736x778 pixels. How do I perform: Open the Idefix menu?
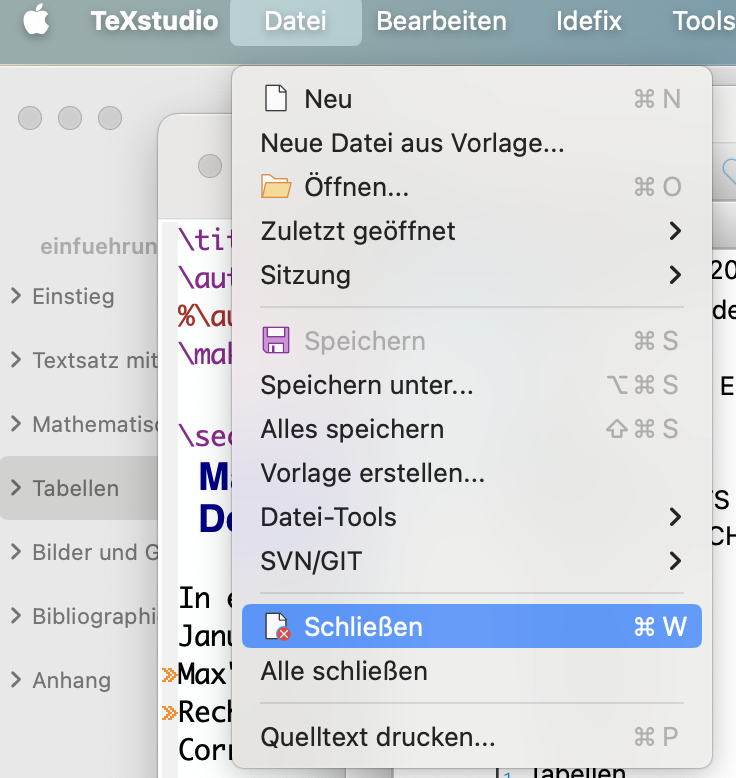coord(589,21)
